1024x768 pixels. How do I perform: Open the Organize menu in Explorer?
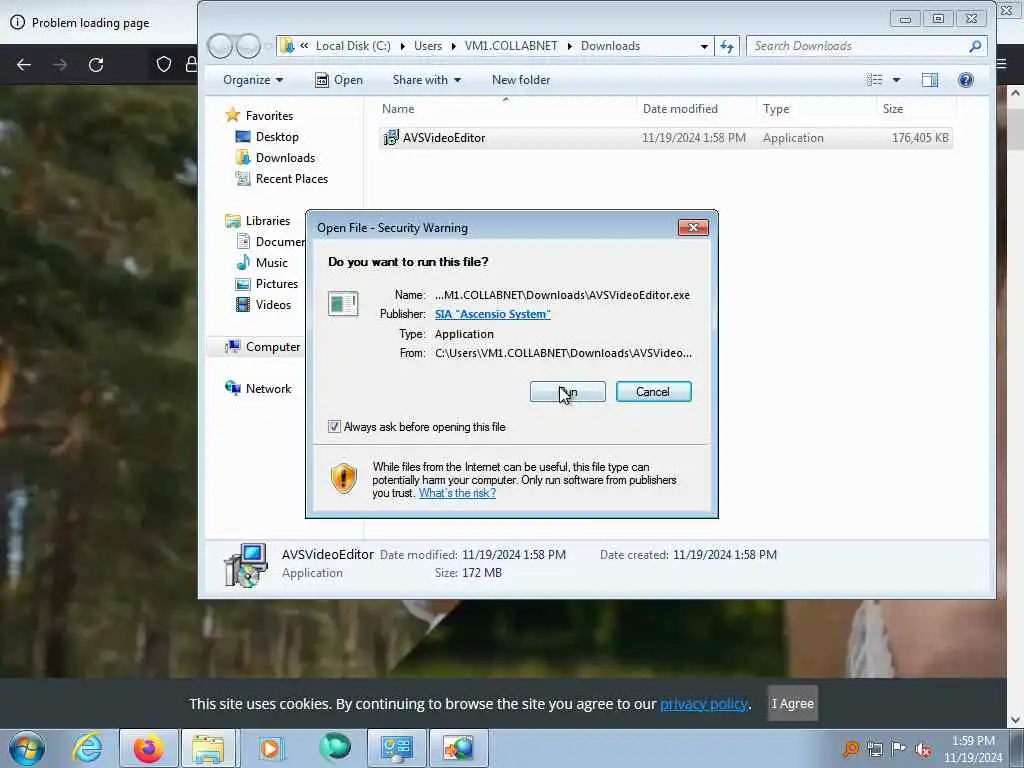coord(253,80)
